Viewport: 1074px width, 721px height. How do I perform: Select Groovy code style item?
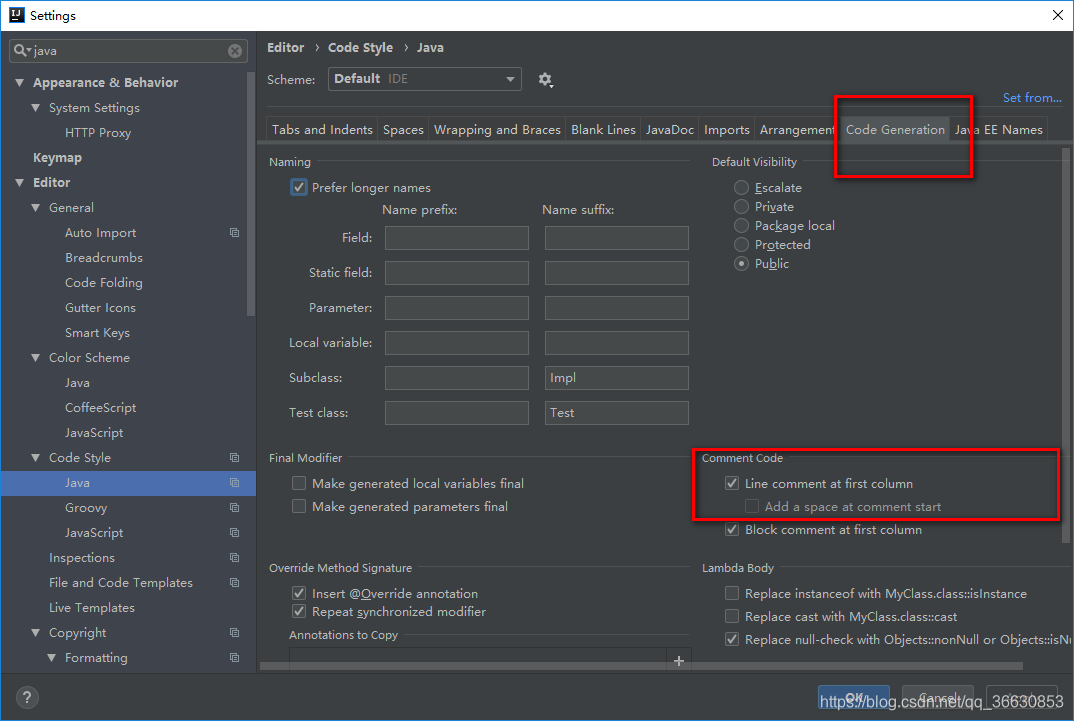click(86, 507)
